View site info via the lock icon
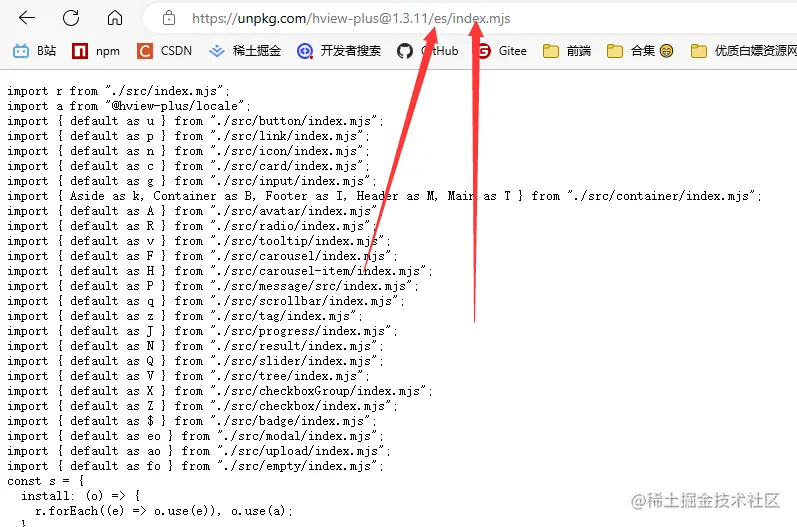 coord(169,18)
